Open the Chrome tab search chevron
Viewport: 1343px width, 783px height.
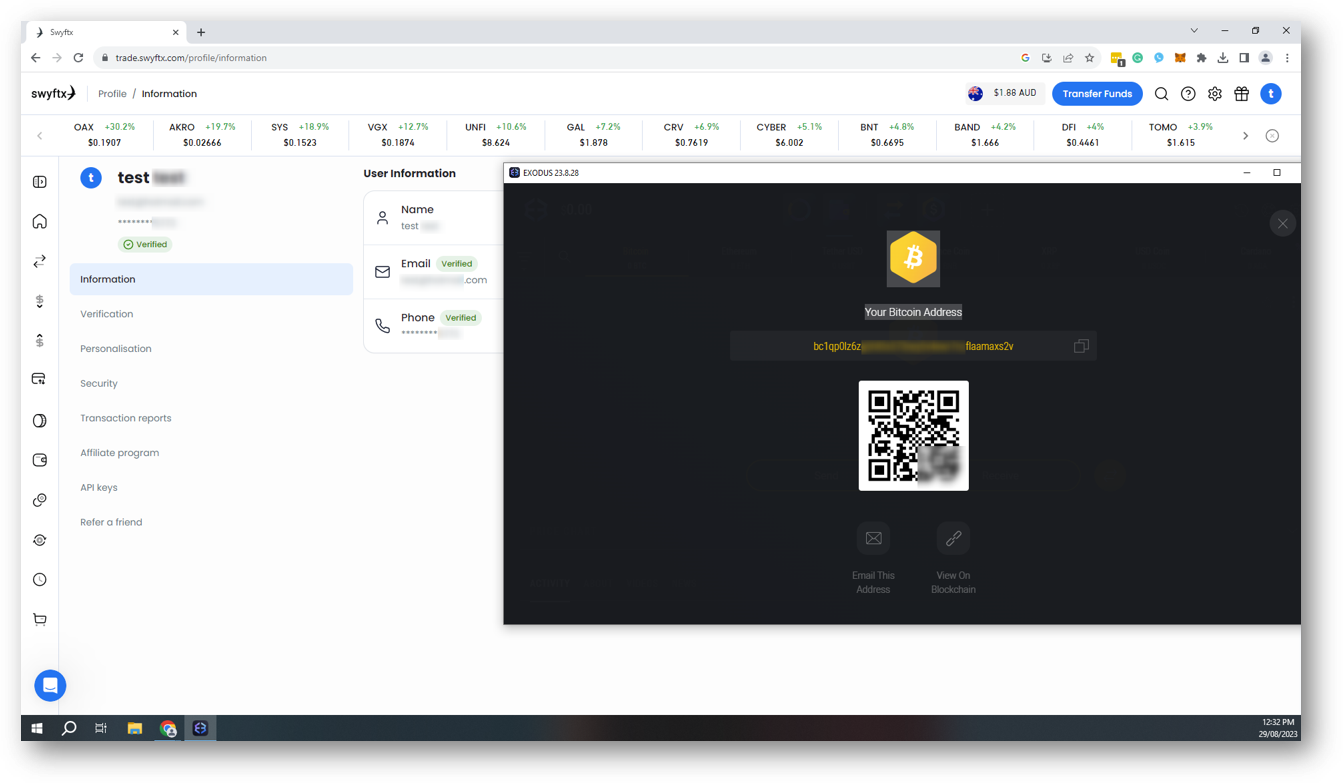1194,31
